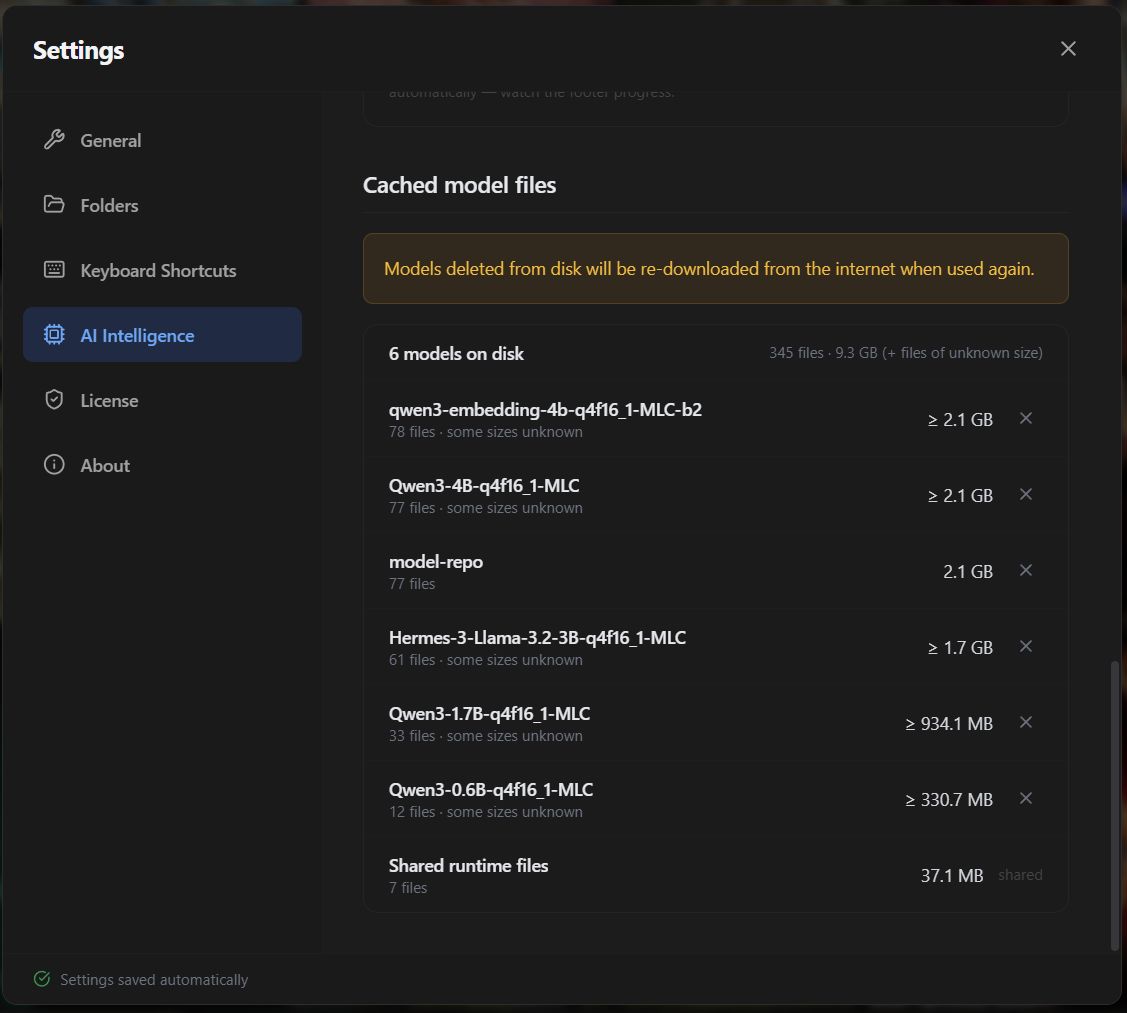The image size is (1127, 1013).
Task: Open Keyboard Shortcuts settings
Action: pyautogui.click(x=162, y=270)
